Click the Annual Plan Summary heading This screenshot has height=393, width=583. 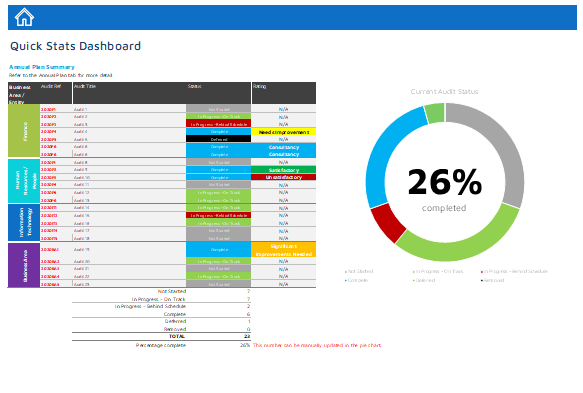42,67
